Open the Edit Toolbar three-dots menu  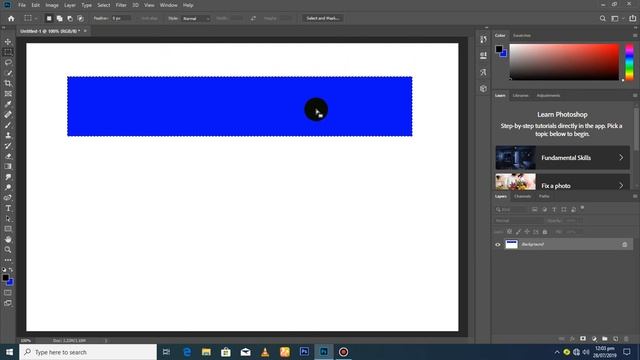point(8,260)
